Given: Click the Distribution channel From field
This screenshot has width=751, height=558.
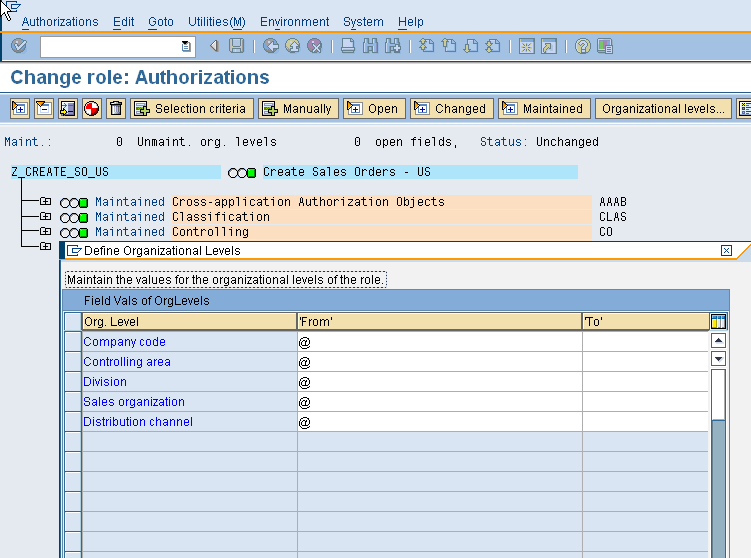Looking at the screenshot, I should [440, 422].
